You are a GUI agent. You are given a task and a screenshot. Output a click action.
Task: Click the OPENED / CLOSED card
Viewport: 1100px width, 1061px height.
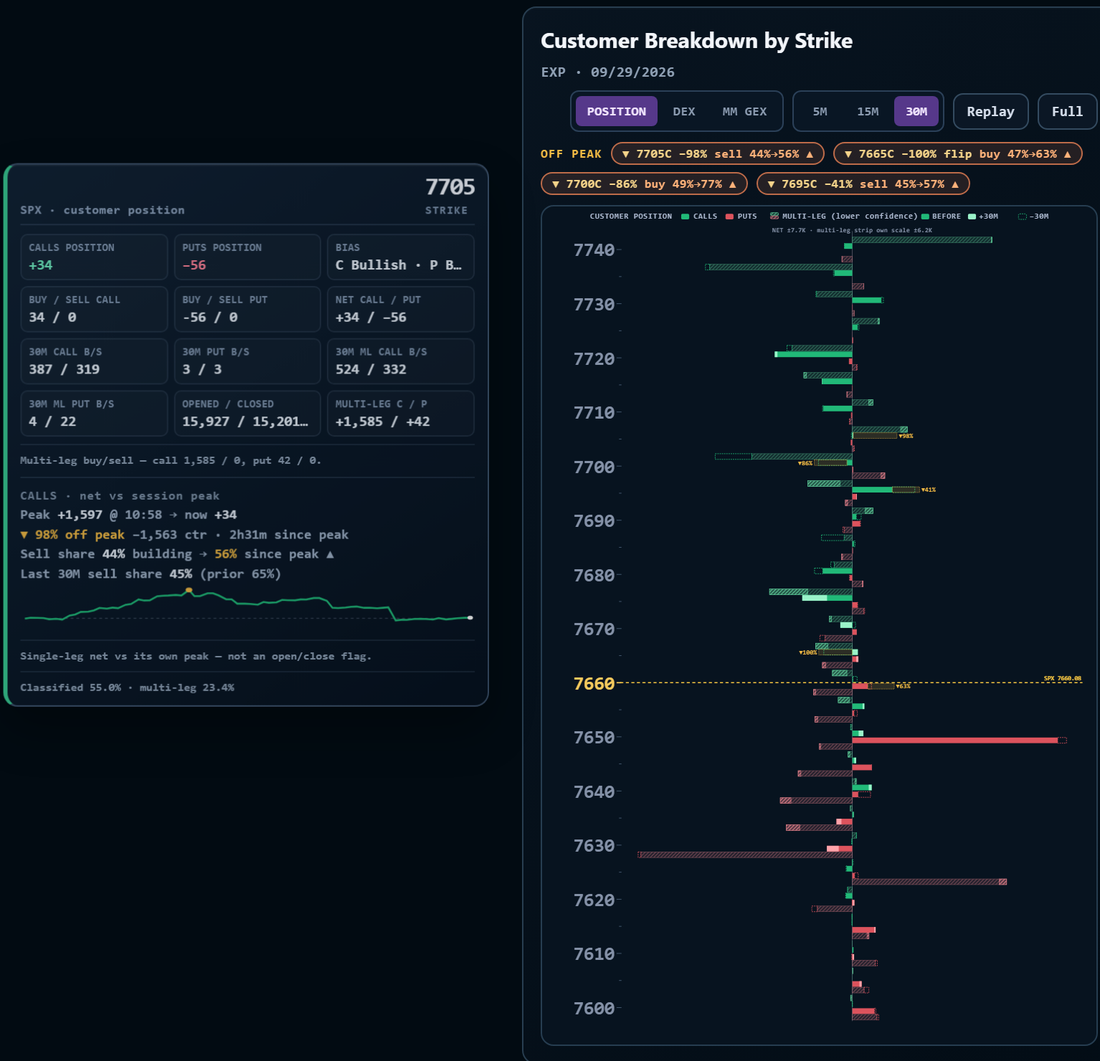(247, 413)
